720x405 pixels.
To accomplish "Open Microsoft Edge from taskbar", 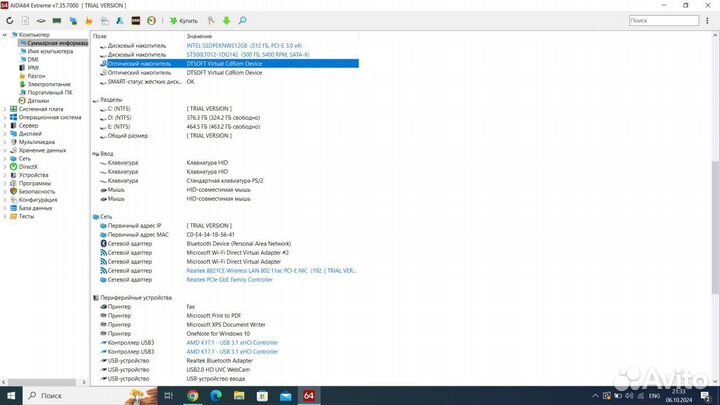I will click(x=216, y=396).
